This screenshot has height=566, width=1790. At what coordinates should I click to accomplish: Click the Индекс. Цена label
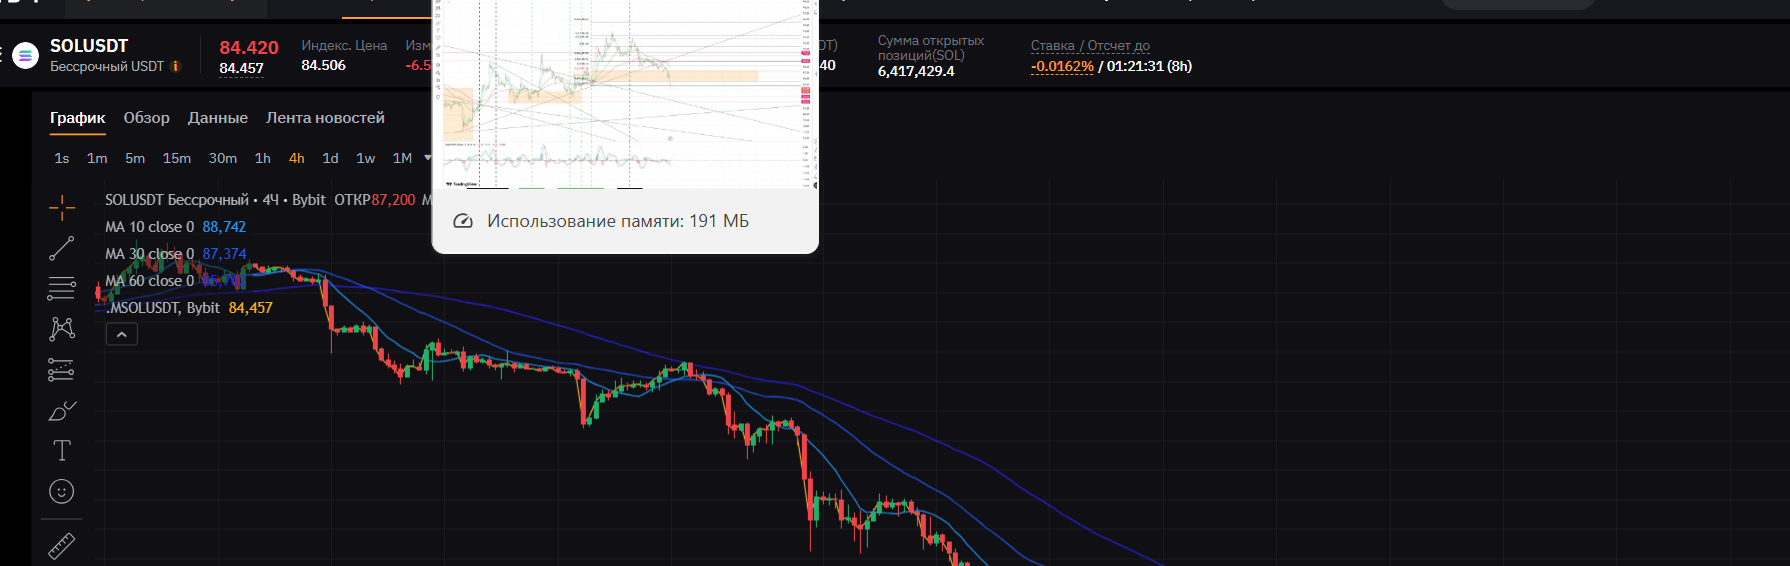344,46
